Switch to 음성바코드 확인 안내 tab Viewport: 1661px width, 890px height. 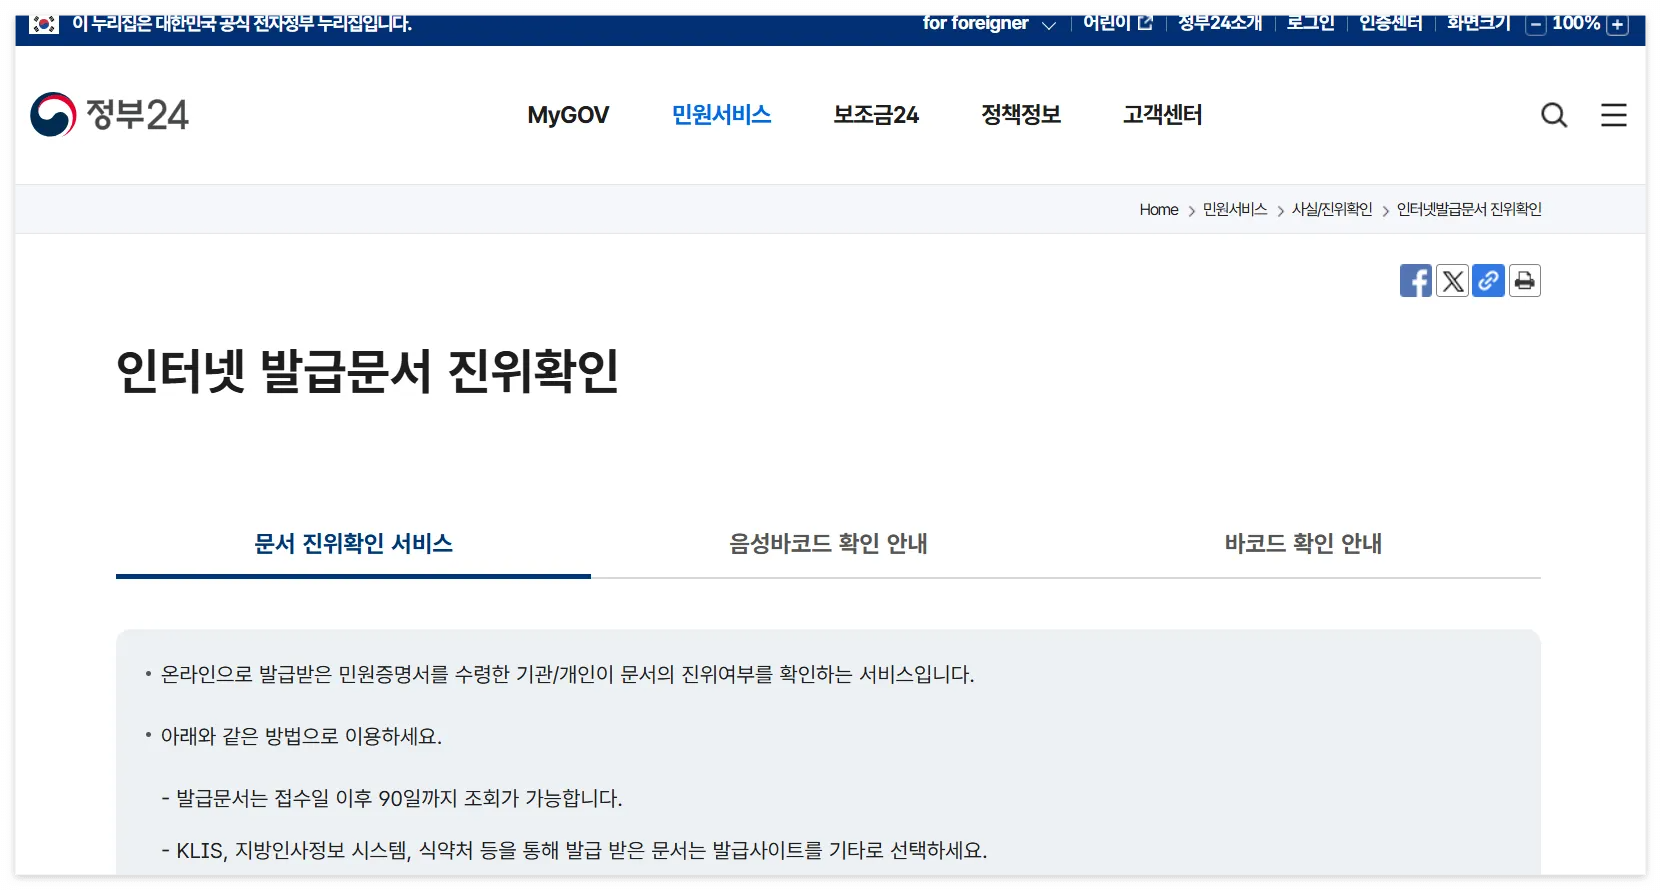[828, 544]
